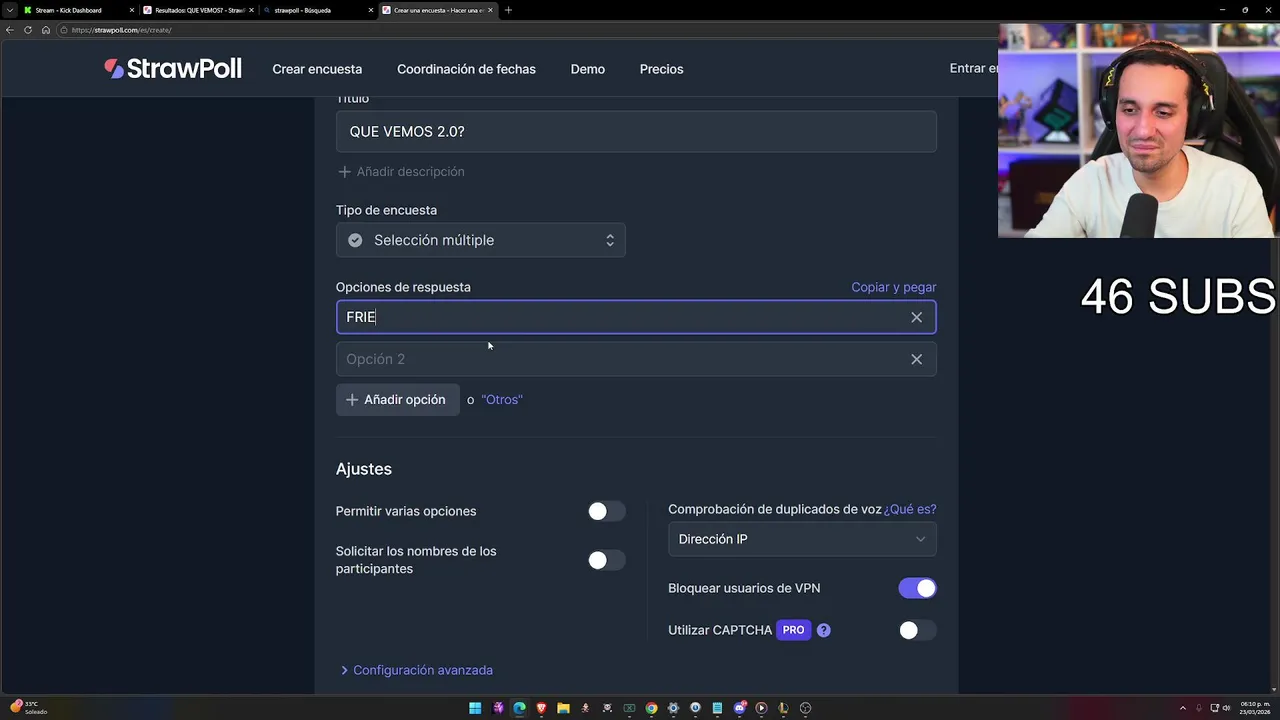
Task: Toggle Solicitar los nombres de los participantes
Action: pos(606,560)
